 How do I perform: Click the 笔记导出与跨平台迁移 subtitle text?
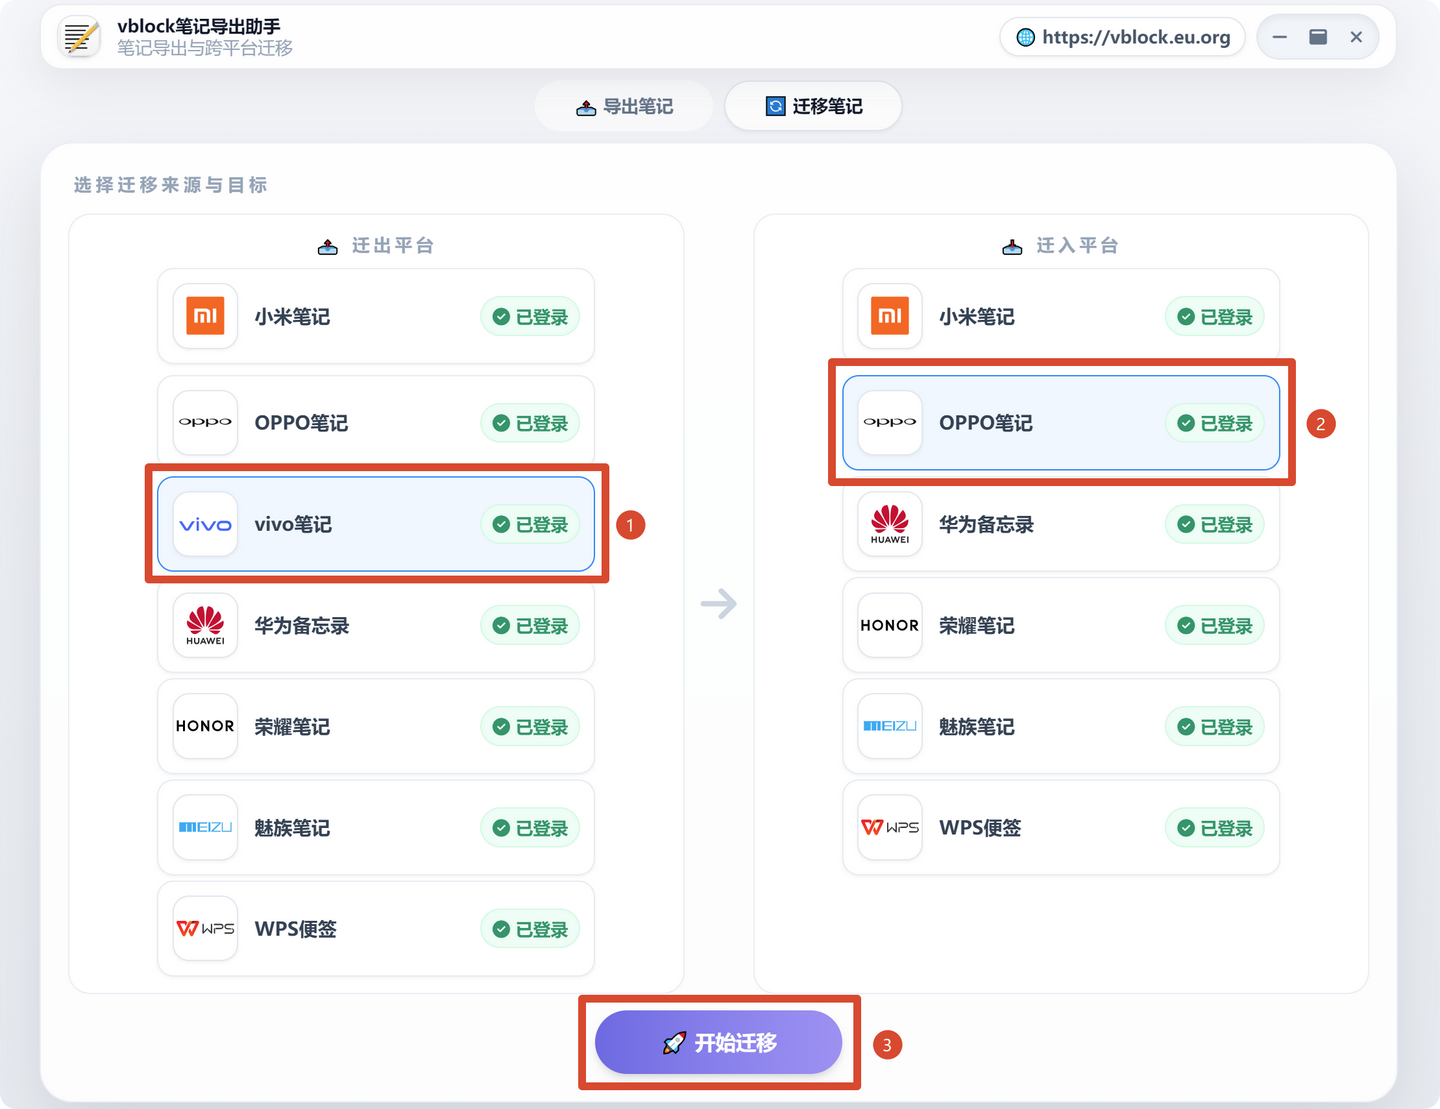point(205,48)
